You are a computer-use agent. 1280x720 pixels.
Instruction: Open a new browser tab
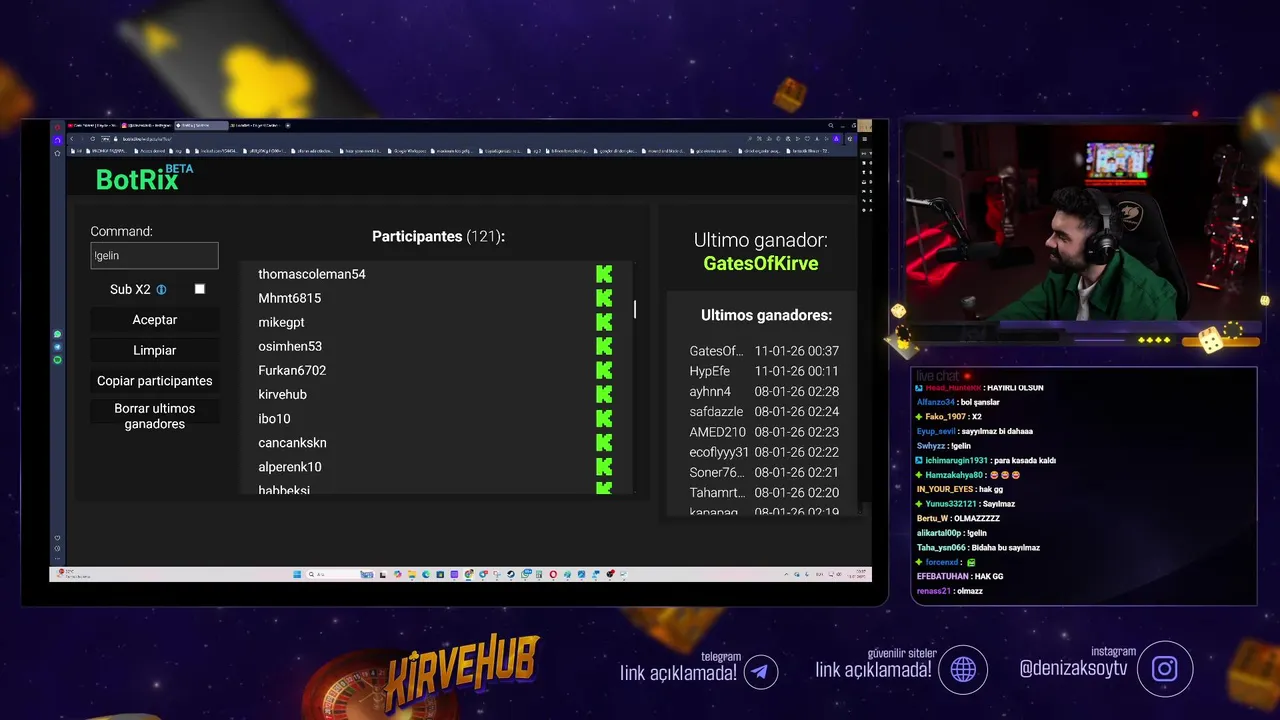[x=287, y=125]
